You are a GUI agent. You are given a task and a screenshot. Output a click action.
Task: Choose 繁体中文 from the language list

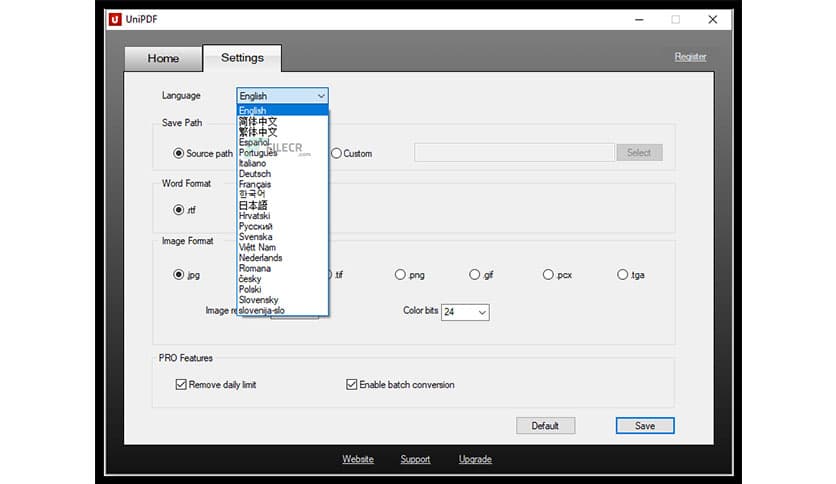coord(283,132)
